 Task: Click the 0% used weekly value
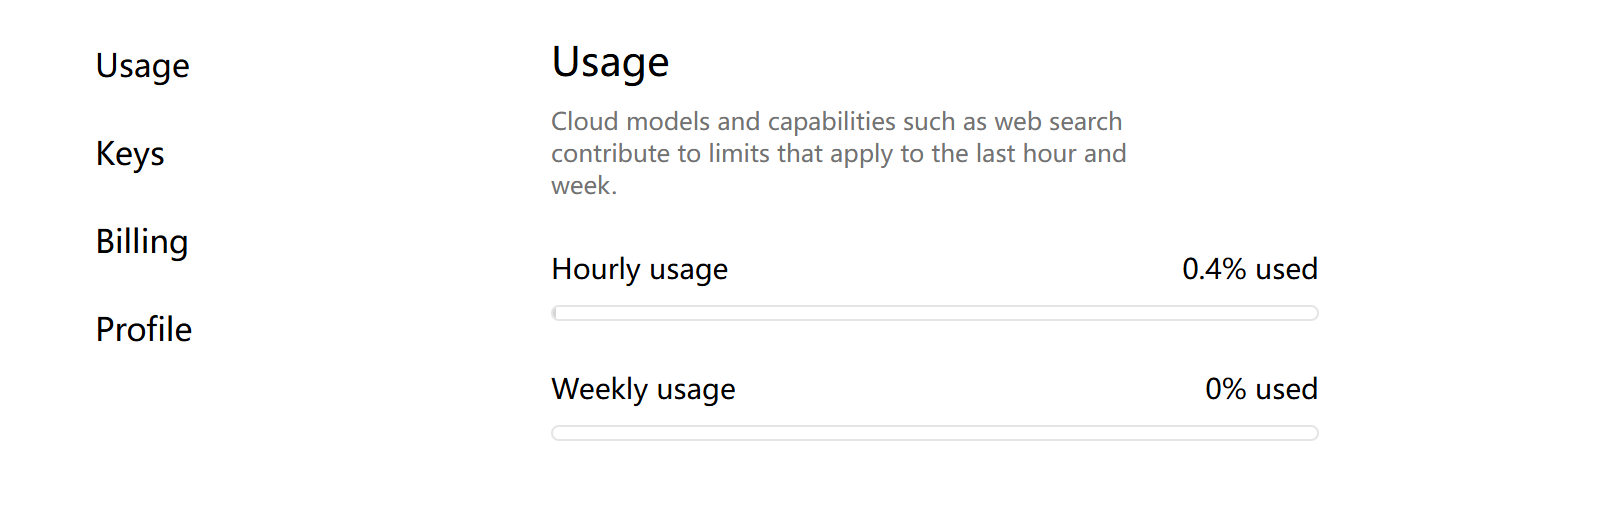coord(1262,389)
